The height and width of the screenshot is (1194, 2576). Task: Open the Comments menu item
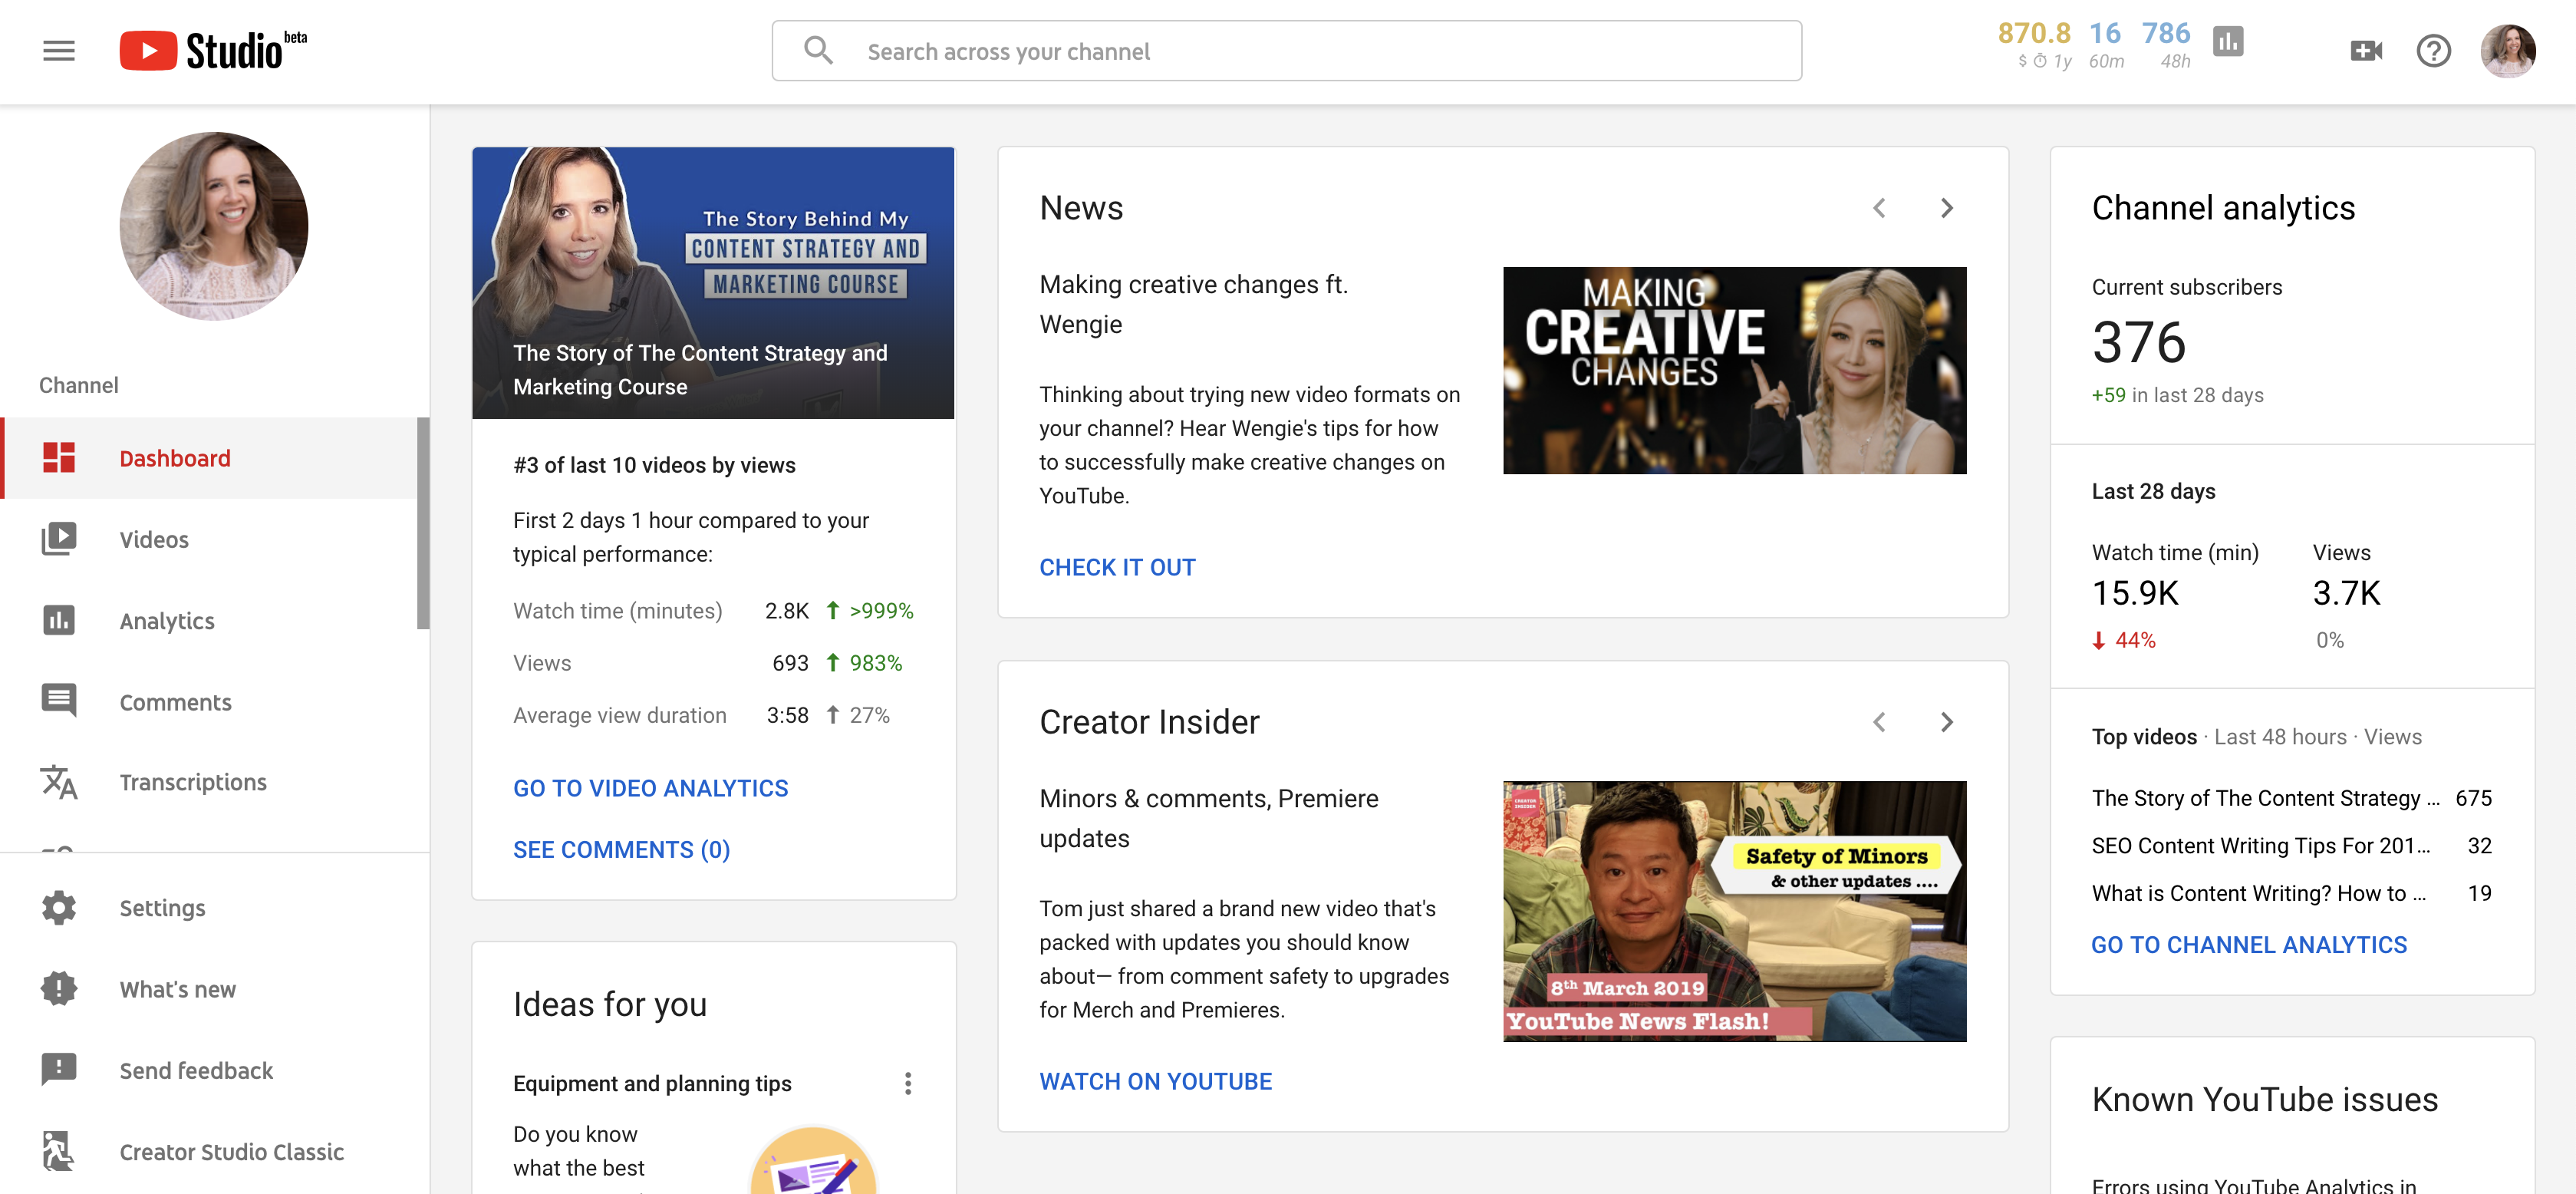tap(208, 701)
